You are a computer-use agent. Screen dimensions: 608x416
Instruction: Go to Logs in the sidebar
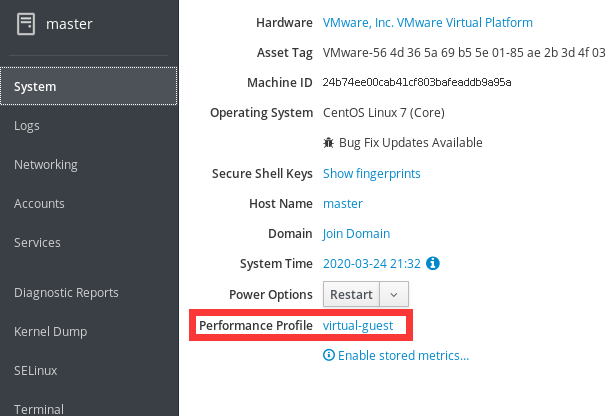pos(27,126)
